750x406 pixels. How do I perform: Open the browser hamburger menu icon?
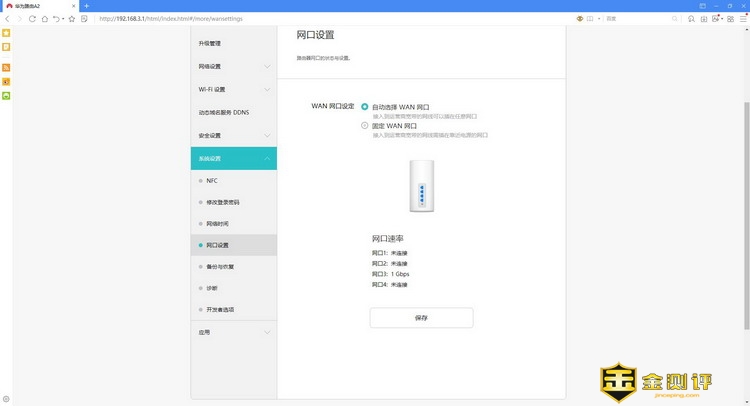[742, 18]
